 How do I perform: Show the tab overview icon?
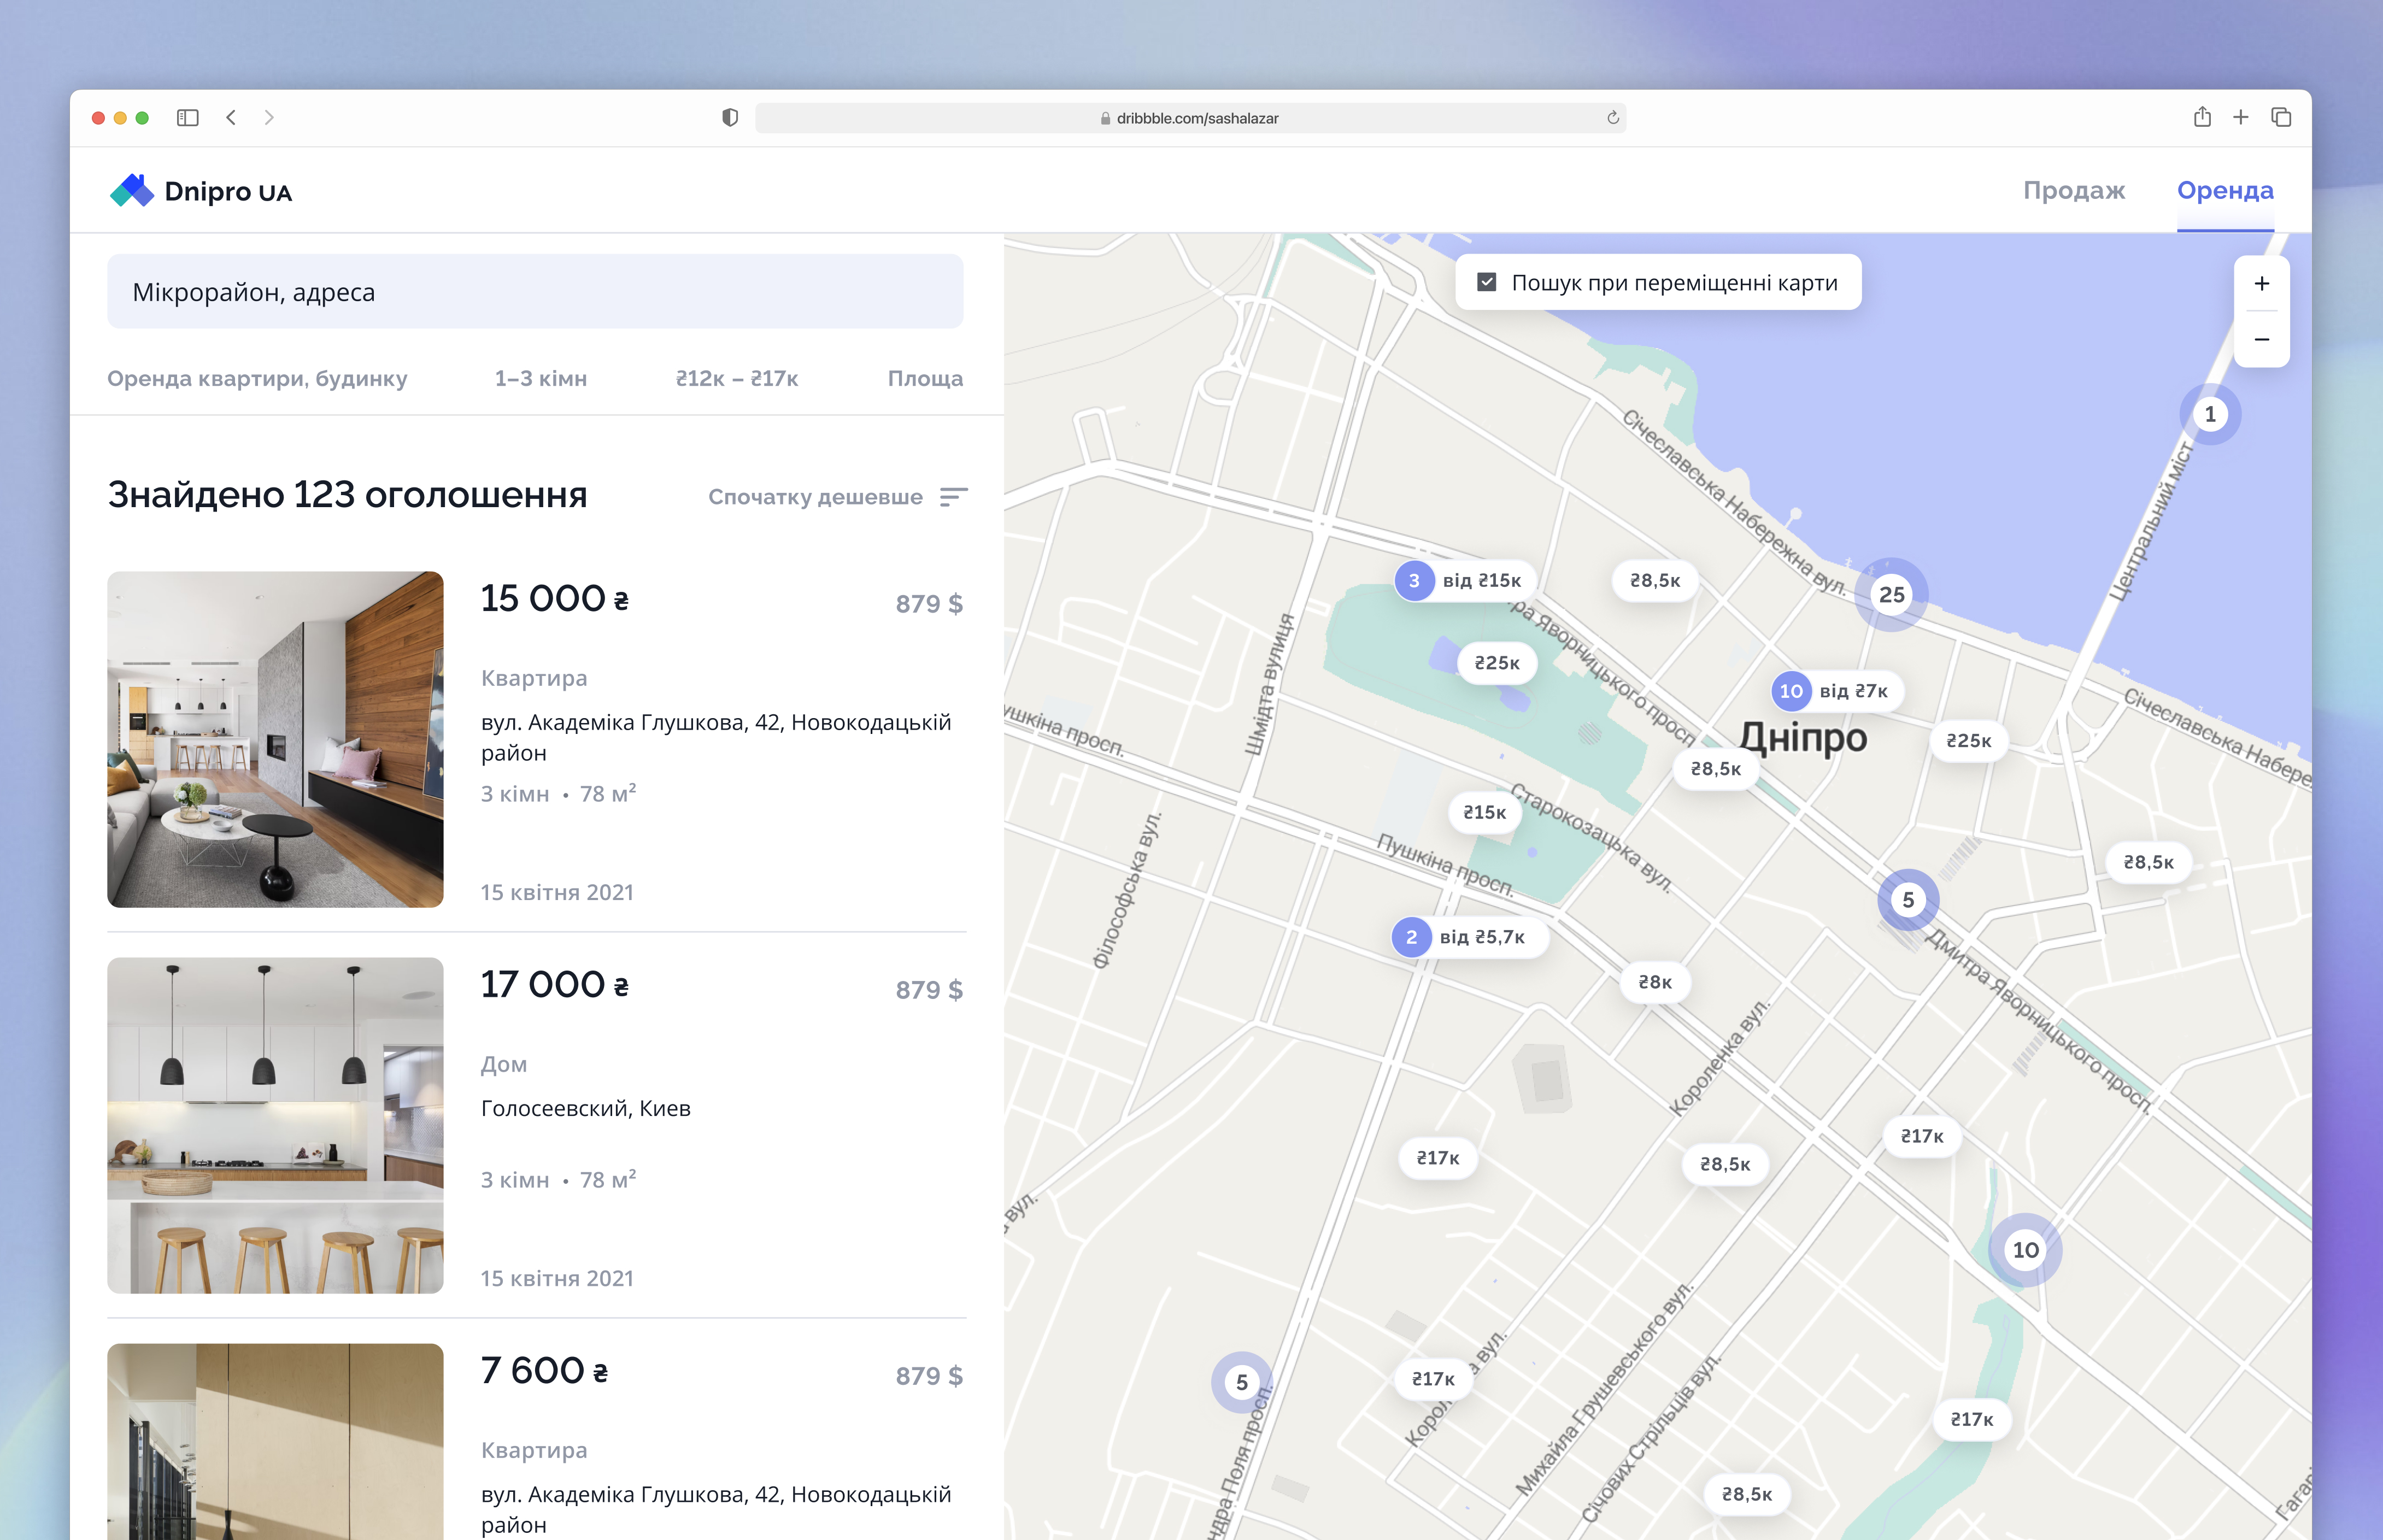tap(2281, 118)
